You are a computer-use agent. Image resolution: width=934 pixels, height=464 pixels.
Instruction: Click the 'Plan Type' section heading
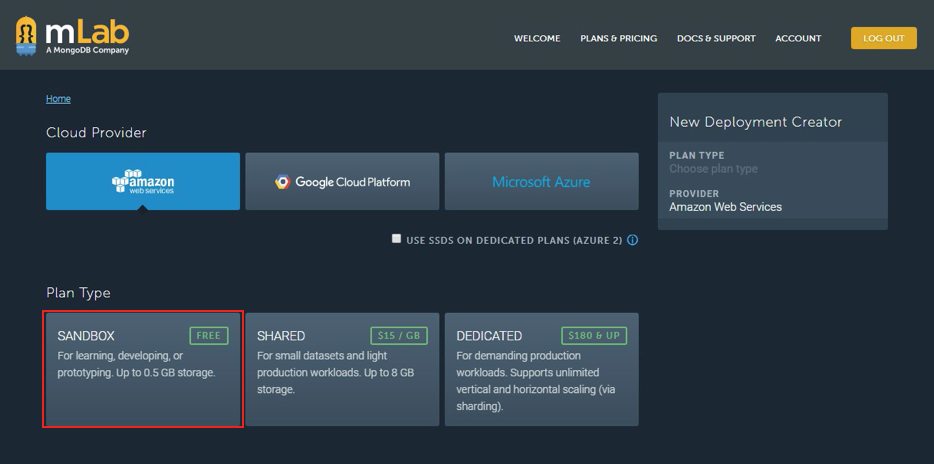pyautogui.click(x=78, y=293)
